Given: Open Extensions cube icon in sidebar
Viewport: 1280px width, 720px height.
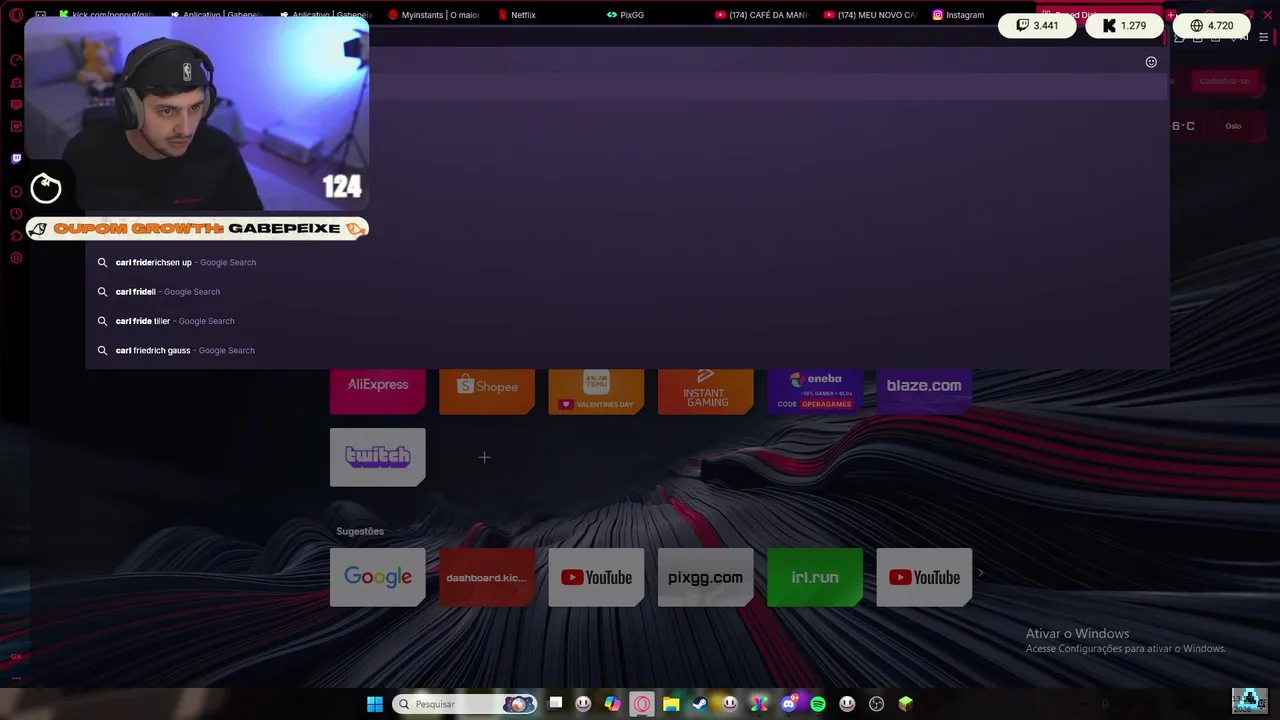Looking at the screenshot, I should point(16,236).
